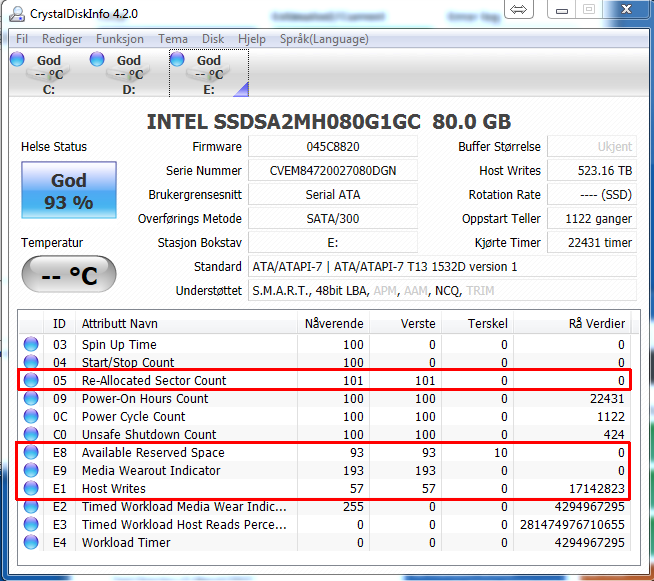Open the Språk(Language) menu
This screenshot has height=581, width=654.
pyautogui.click(x=324, y=39)
